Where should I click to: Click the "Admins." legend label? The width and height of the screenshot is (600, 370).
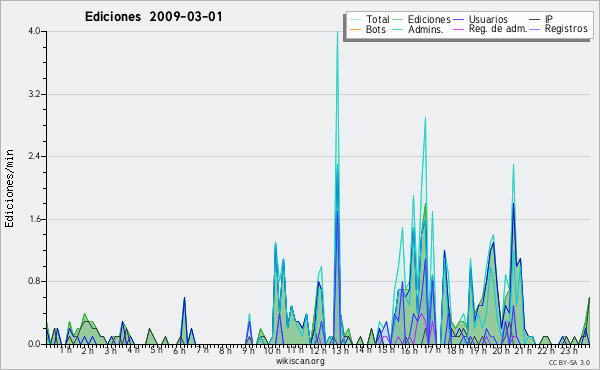pos(426,29)
